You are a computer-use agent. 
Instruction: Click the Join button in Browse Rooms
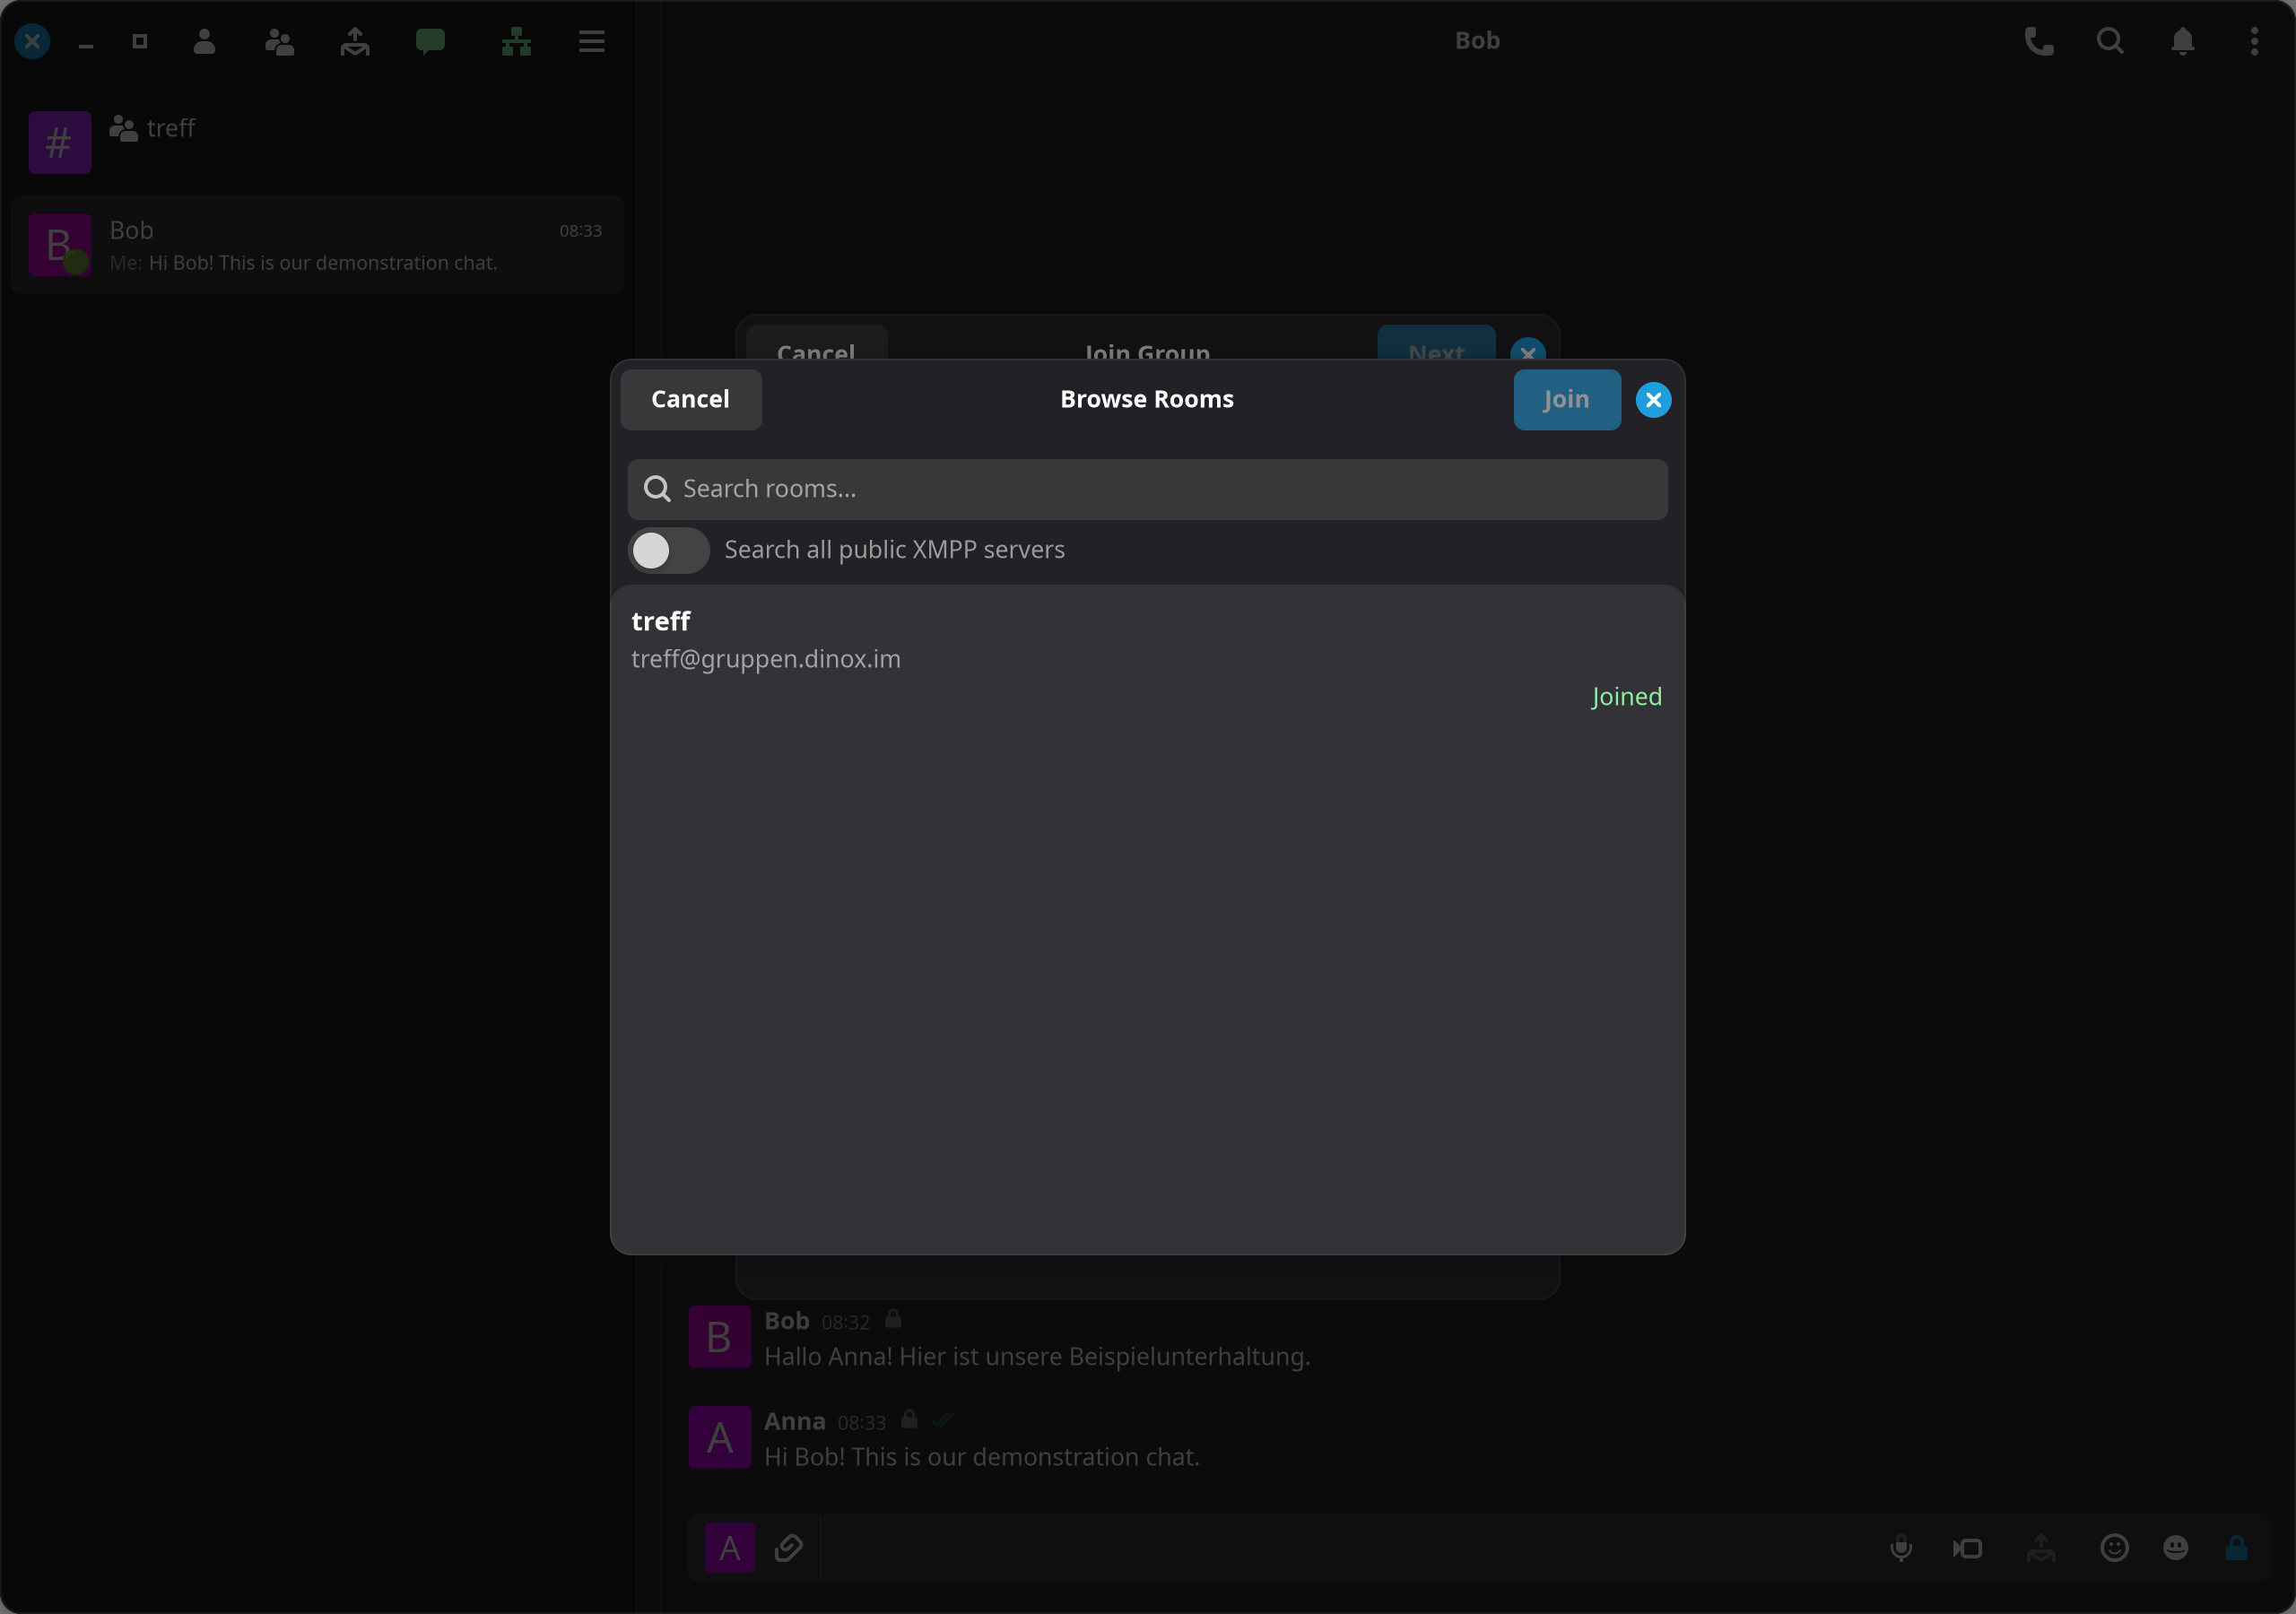1566,400
